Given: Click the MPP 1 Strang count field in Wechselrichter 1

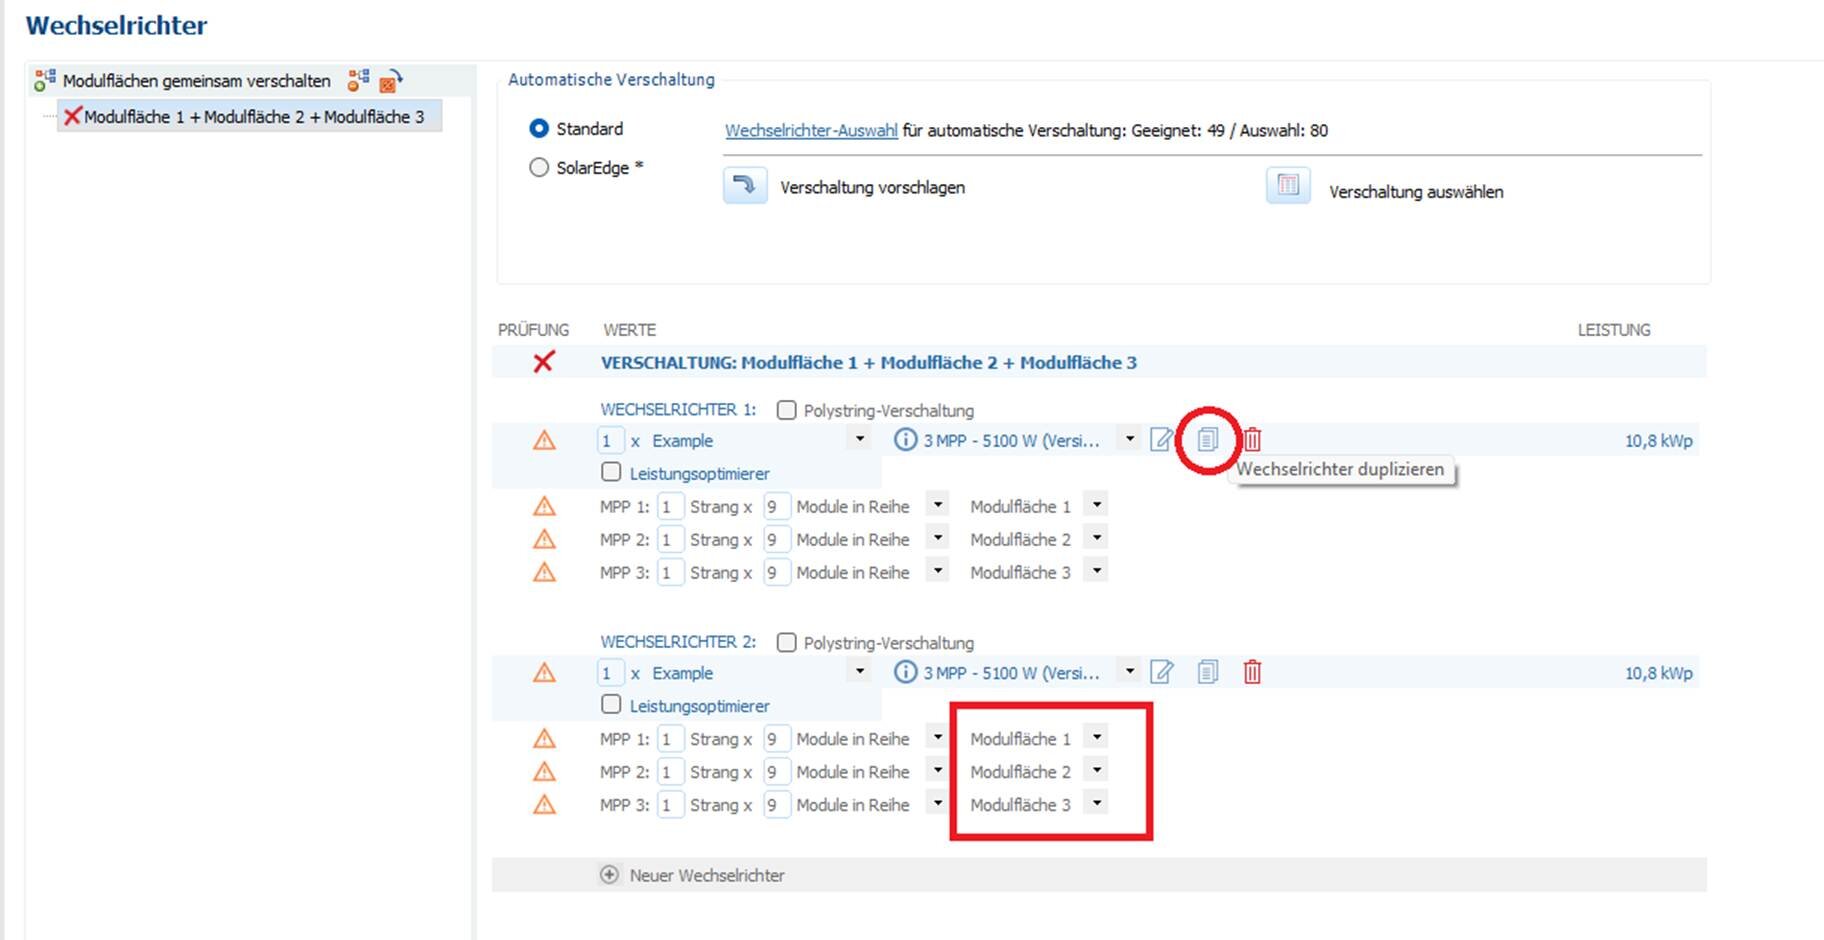Looking at the screenshot, I should [670, 507].
